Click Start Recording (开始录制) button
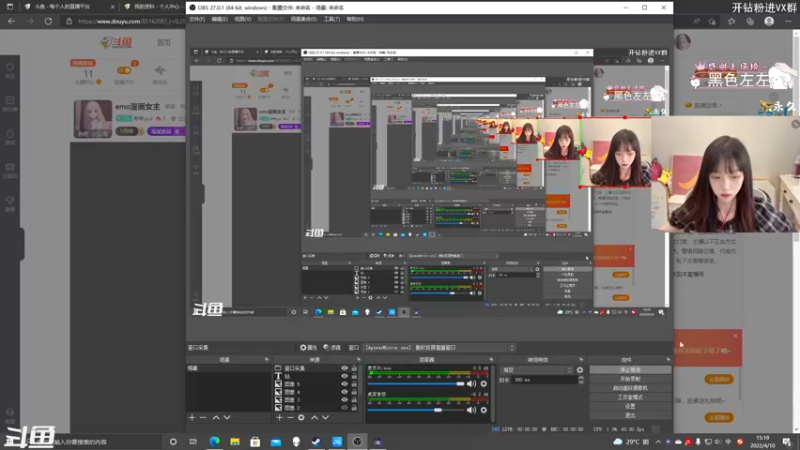The image size is (800, 450). 630,379
